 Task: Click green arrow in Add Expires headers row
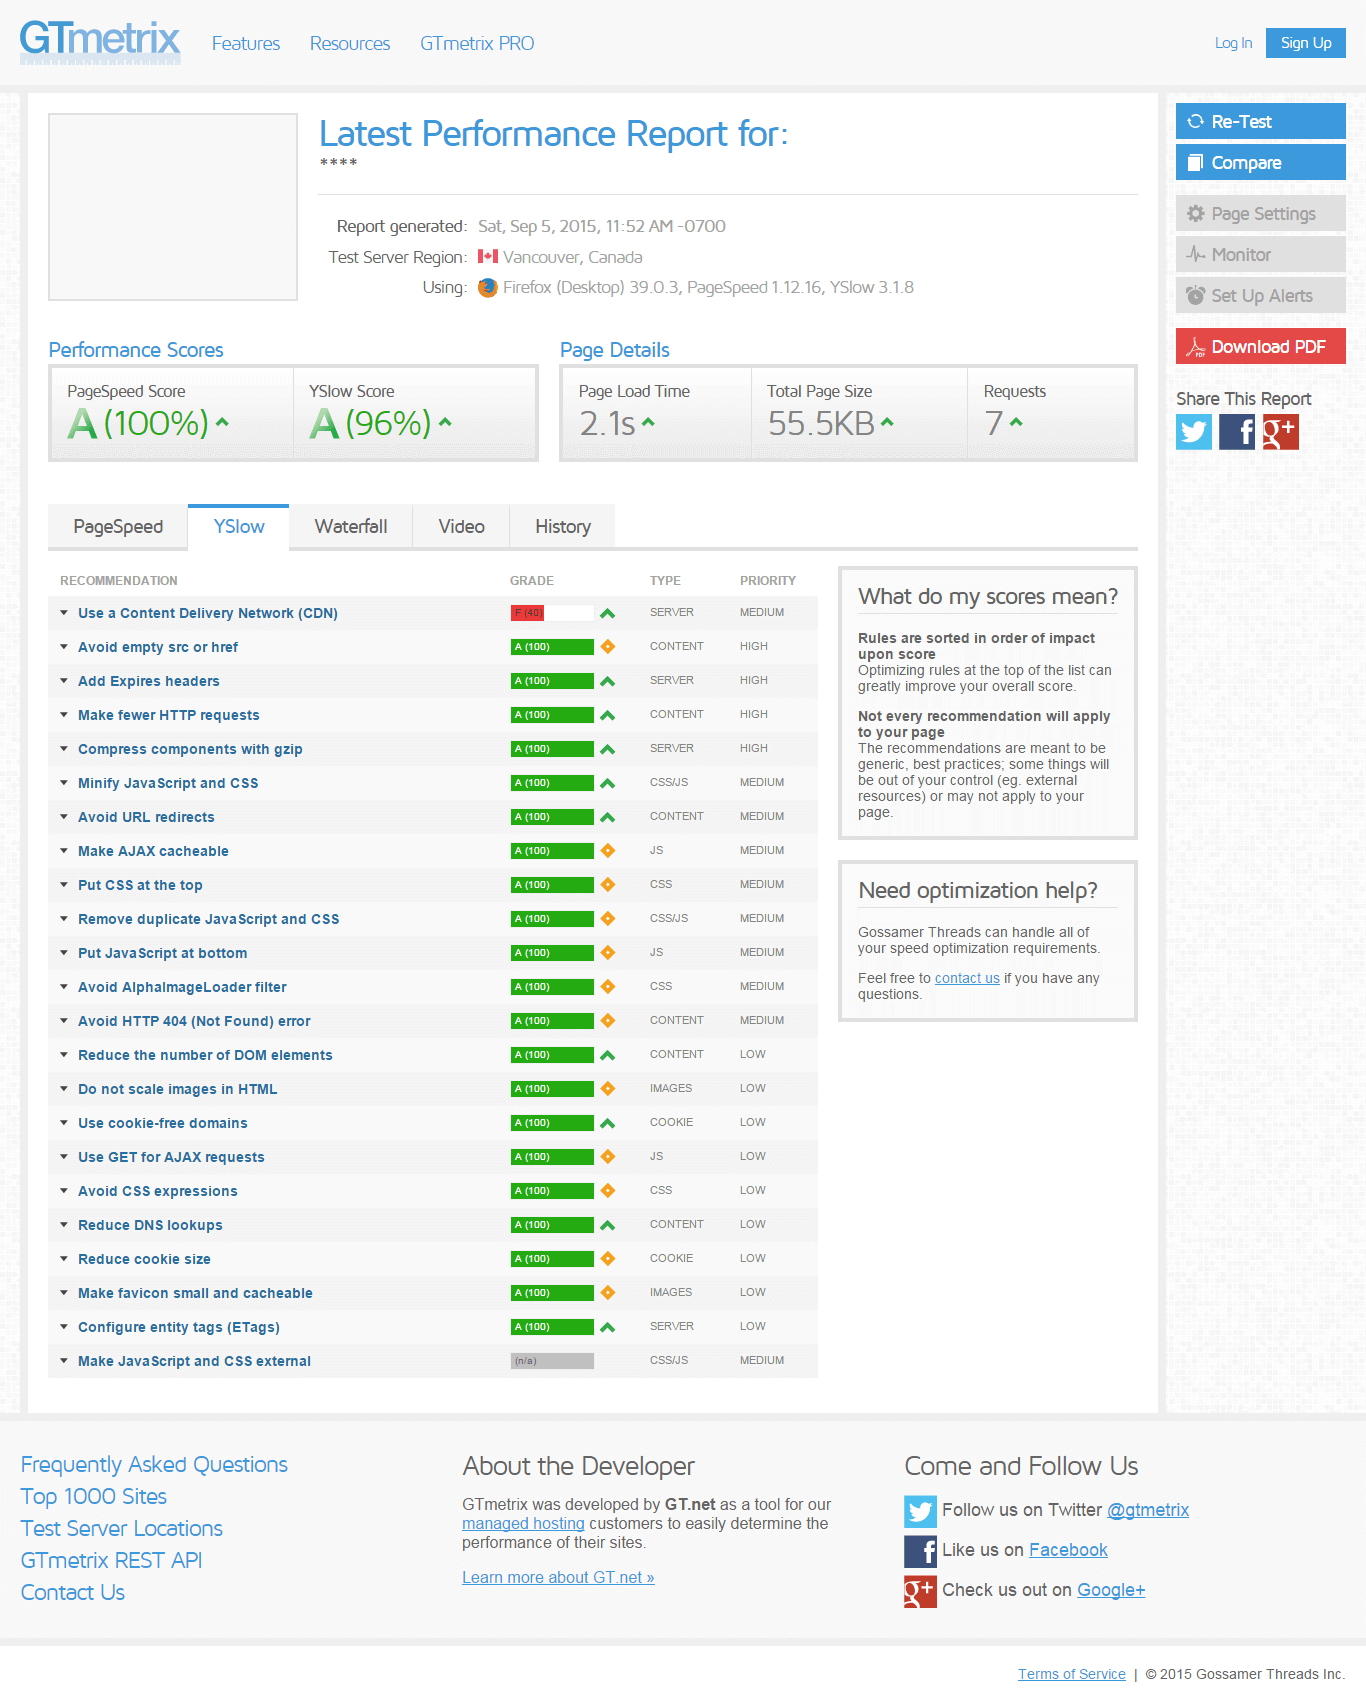tap(607, 681)
